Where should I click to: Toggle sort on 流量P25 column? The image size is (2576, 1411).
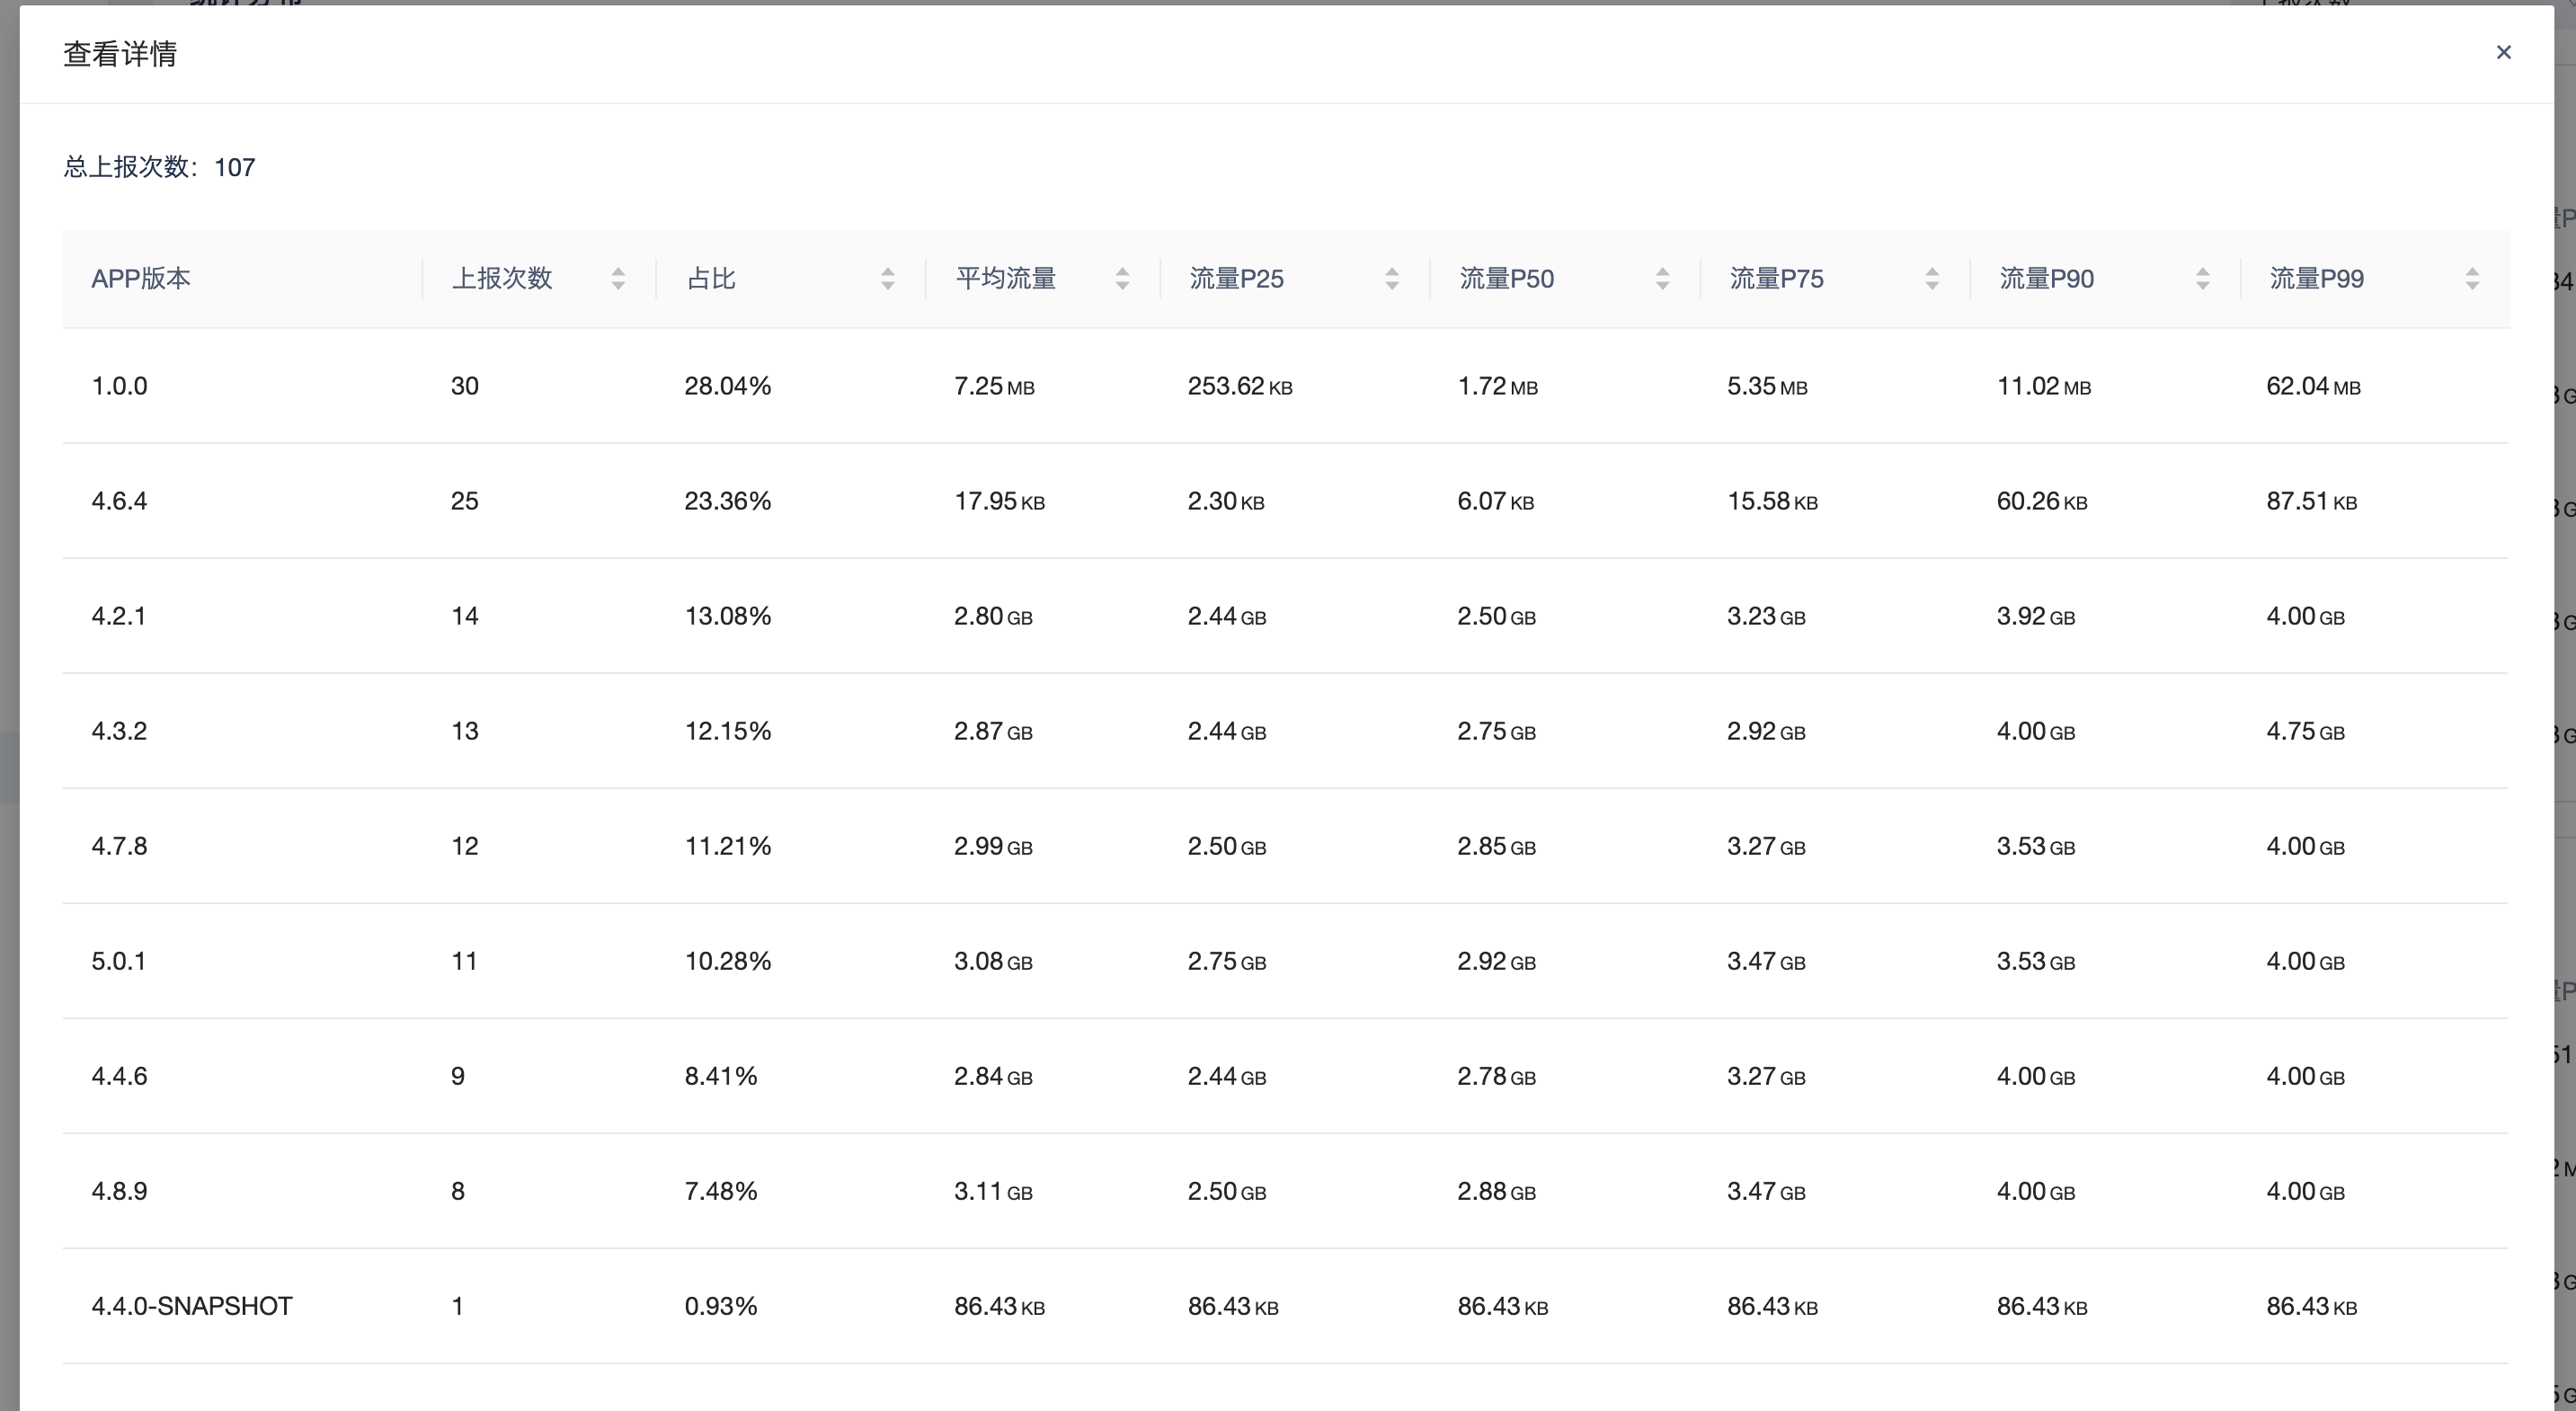1391,279
